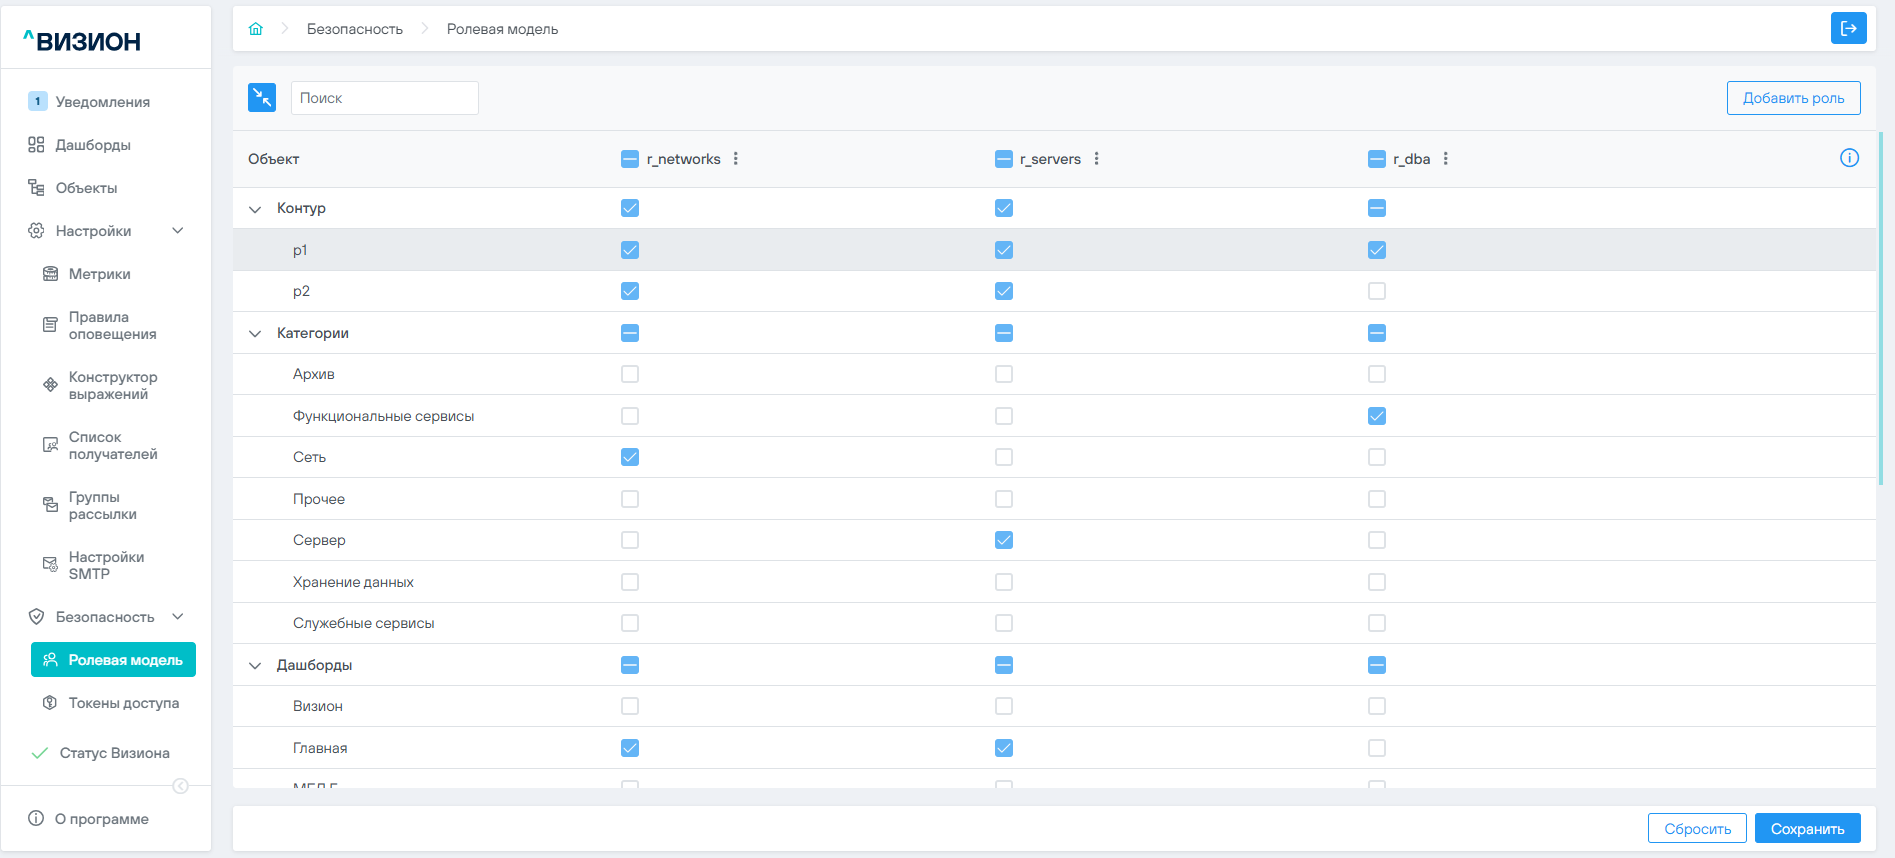The height and width of the screenshot is (858, 1895).
Task: Uncheck Сервер for r_servers role
Action: (1004, 540)
